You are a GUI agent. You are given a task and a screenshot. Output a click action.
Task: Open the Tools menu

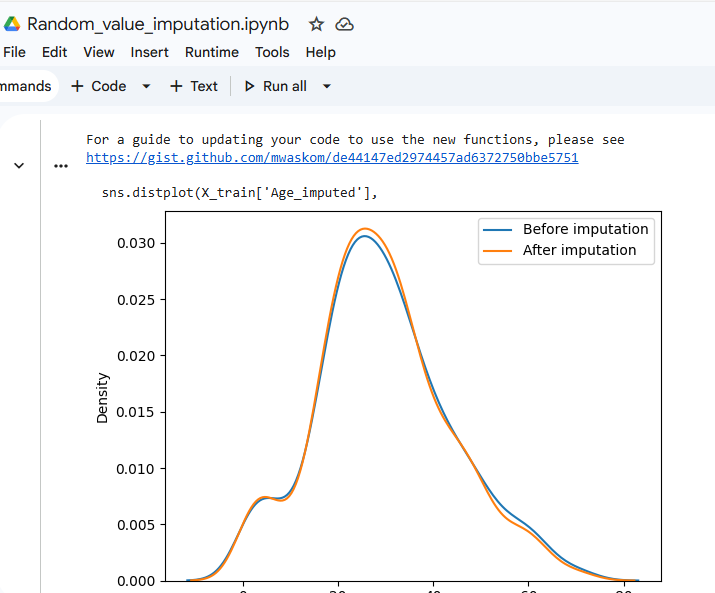[x=272, y=52]
